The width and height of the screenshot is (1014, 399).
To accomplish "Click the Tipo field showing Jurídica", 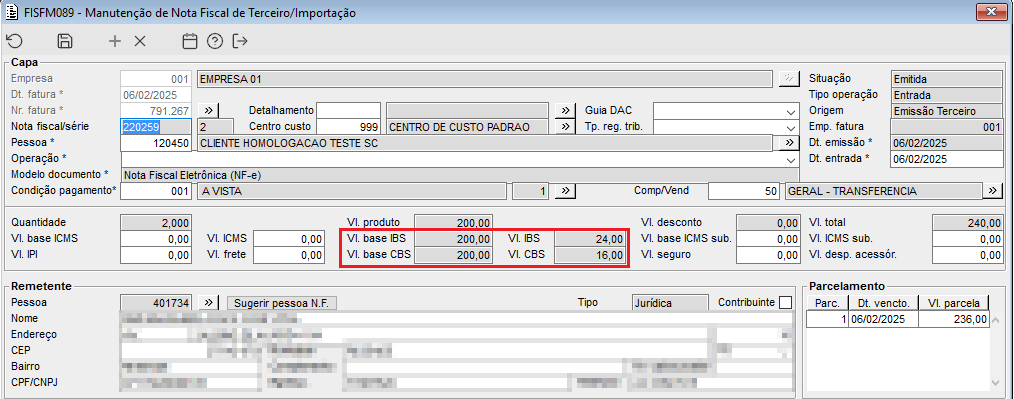I will click(670, 303).
